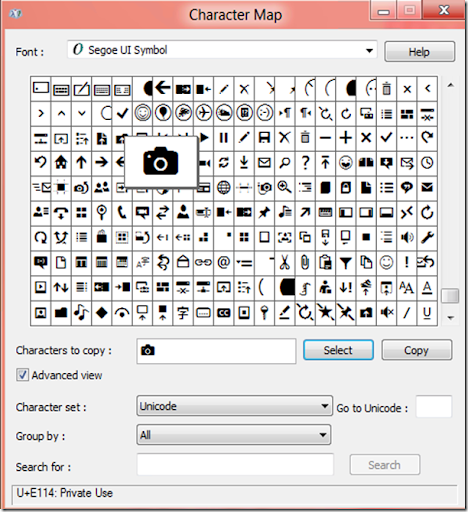This screenshot has width=468, height=512.
Task: Choose the minus sign glyph
Action: tap(325, 138)
